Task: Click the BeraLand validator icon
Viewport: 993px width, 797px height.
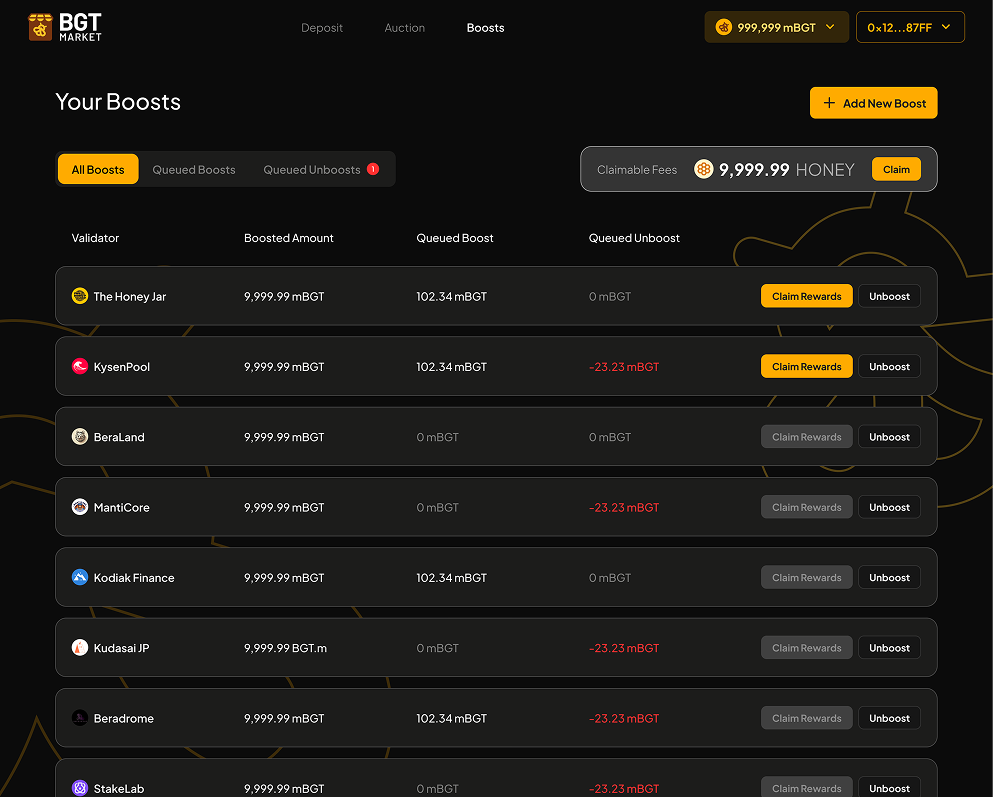Action: coord(80,437)
